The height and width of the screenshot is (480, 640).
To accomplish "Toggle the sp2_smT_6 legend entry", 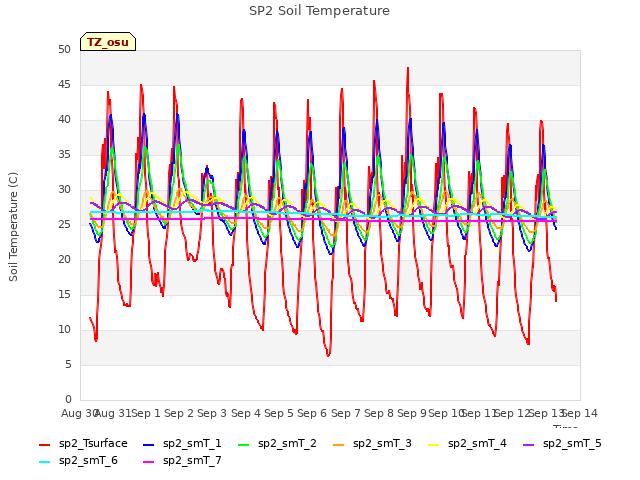I will coord(78,461).
